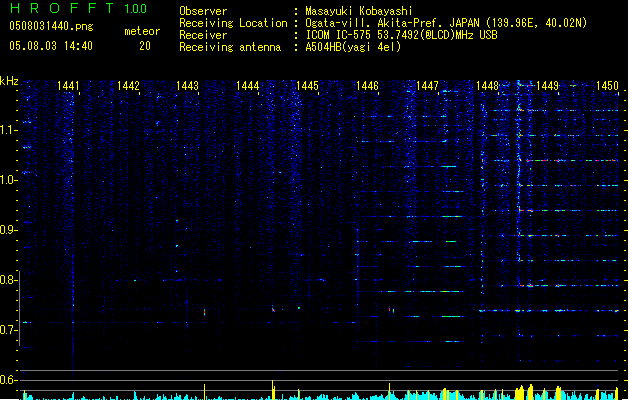Select the file name 0508031440.png
Screen dimensions: 629x400
[x=51, y=27]
